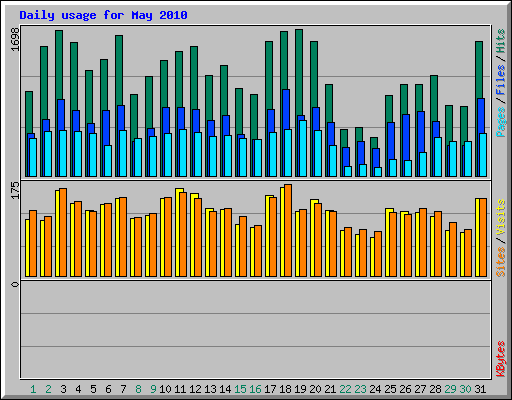Click day label "2" on the x-axis
This screenshot has height=400, width=512.
[48, 389]
